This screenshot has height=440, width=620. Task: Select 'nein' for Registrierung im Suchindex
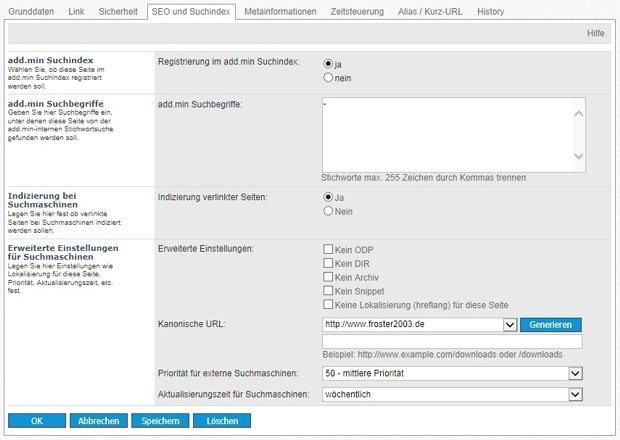click(x=328, y=77)
